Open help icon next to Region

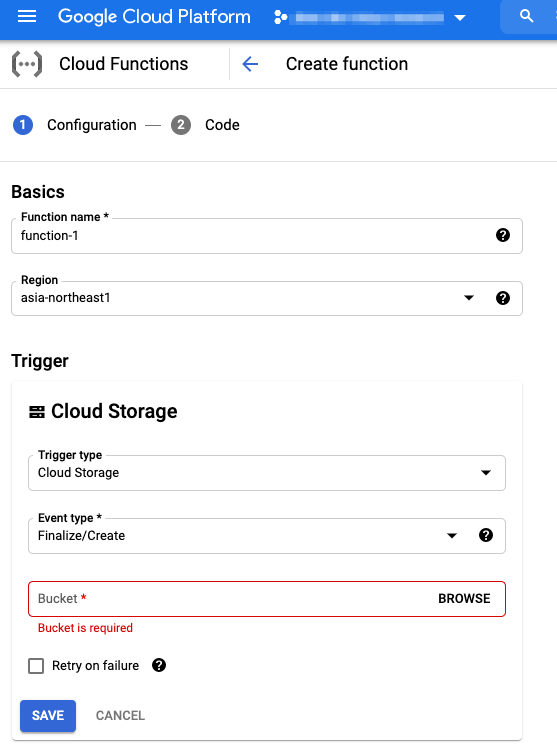pos(503,298)
